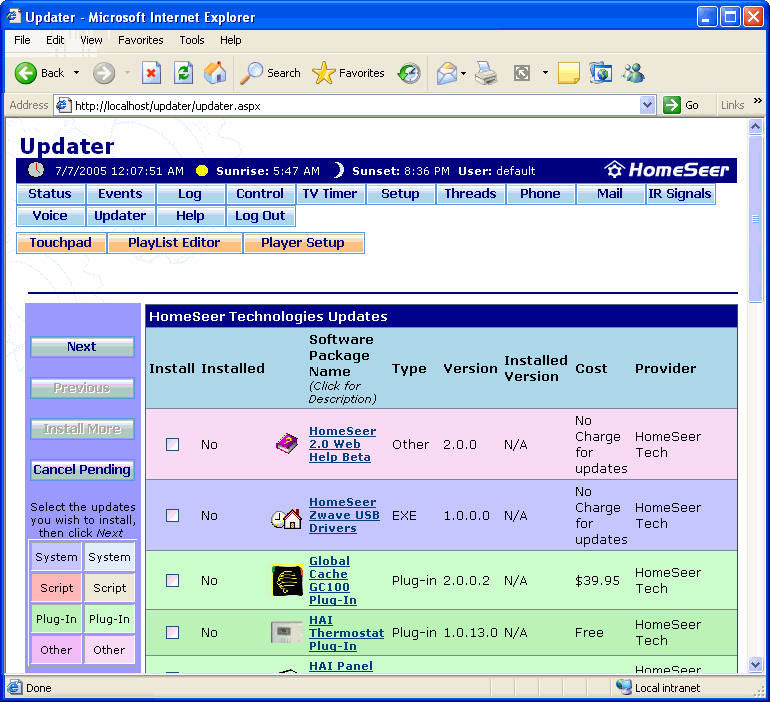Click the Messenger people icon
Image resolution: width=770 pixels, height=702 pixels.
click(633, 73)
